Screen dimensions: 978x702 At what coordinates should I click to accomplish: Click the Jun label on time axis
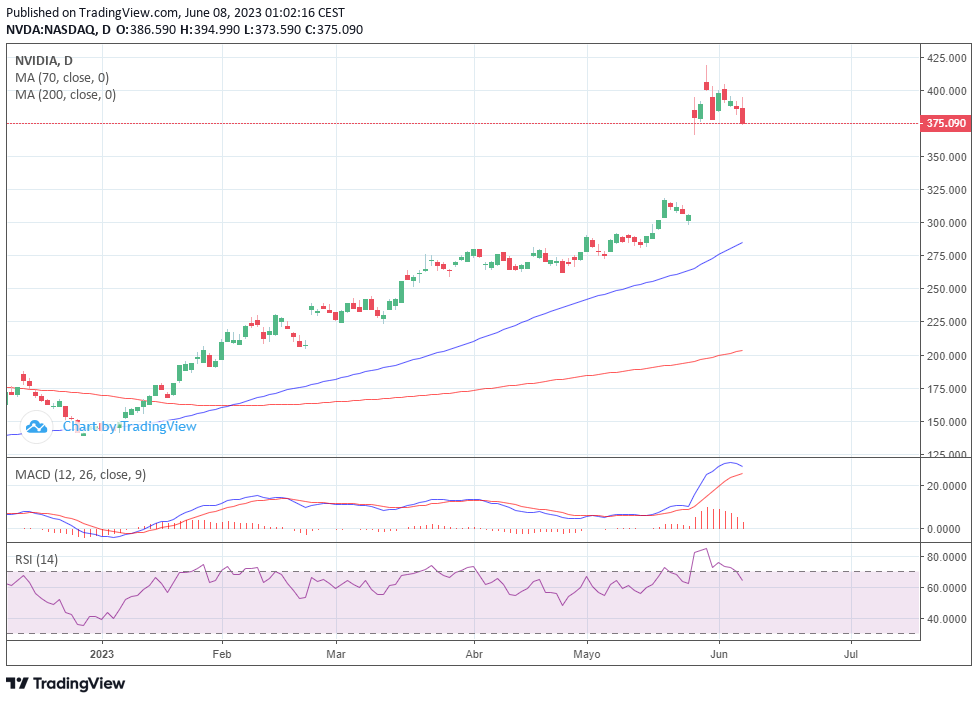719,654
